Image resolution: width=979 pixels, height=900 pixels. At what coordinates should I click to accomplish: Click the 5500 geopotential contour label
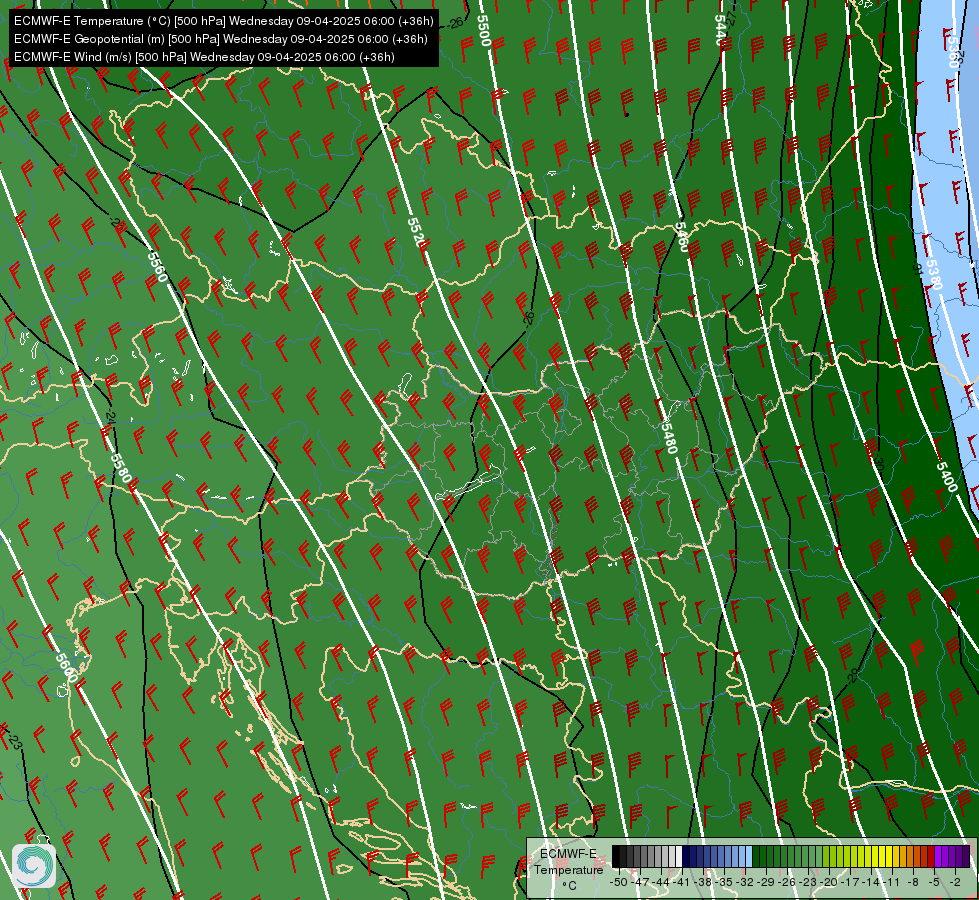coord(483,30)
